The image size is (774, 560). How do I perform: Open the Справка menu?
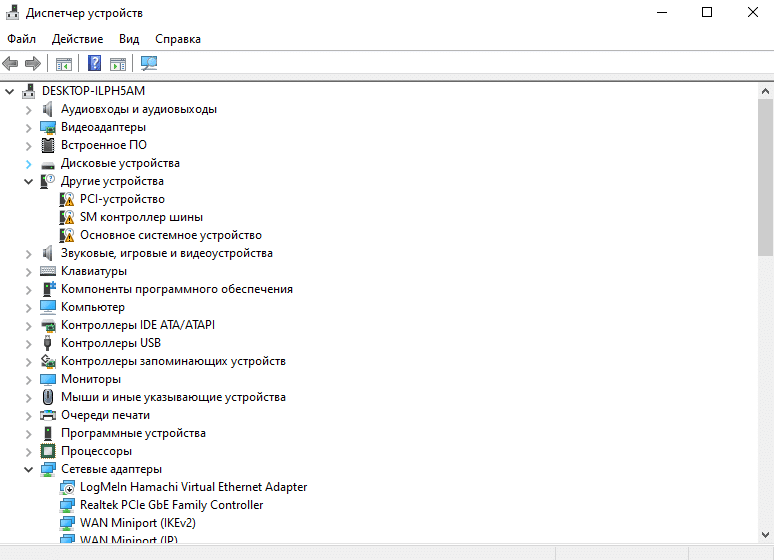tap(178, 39)
